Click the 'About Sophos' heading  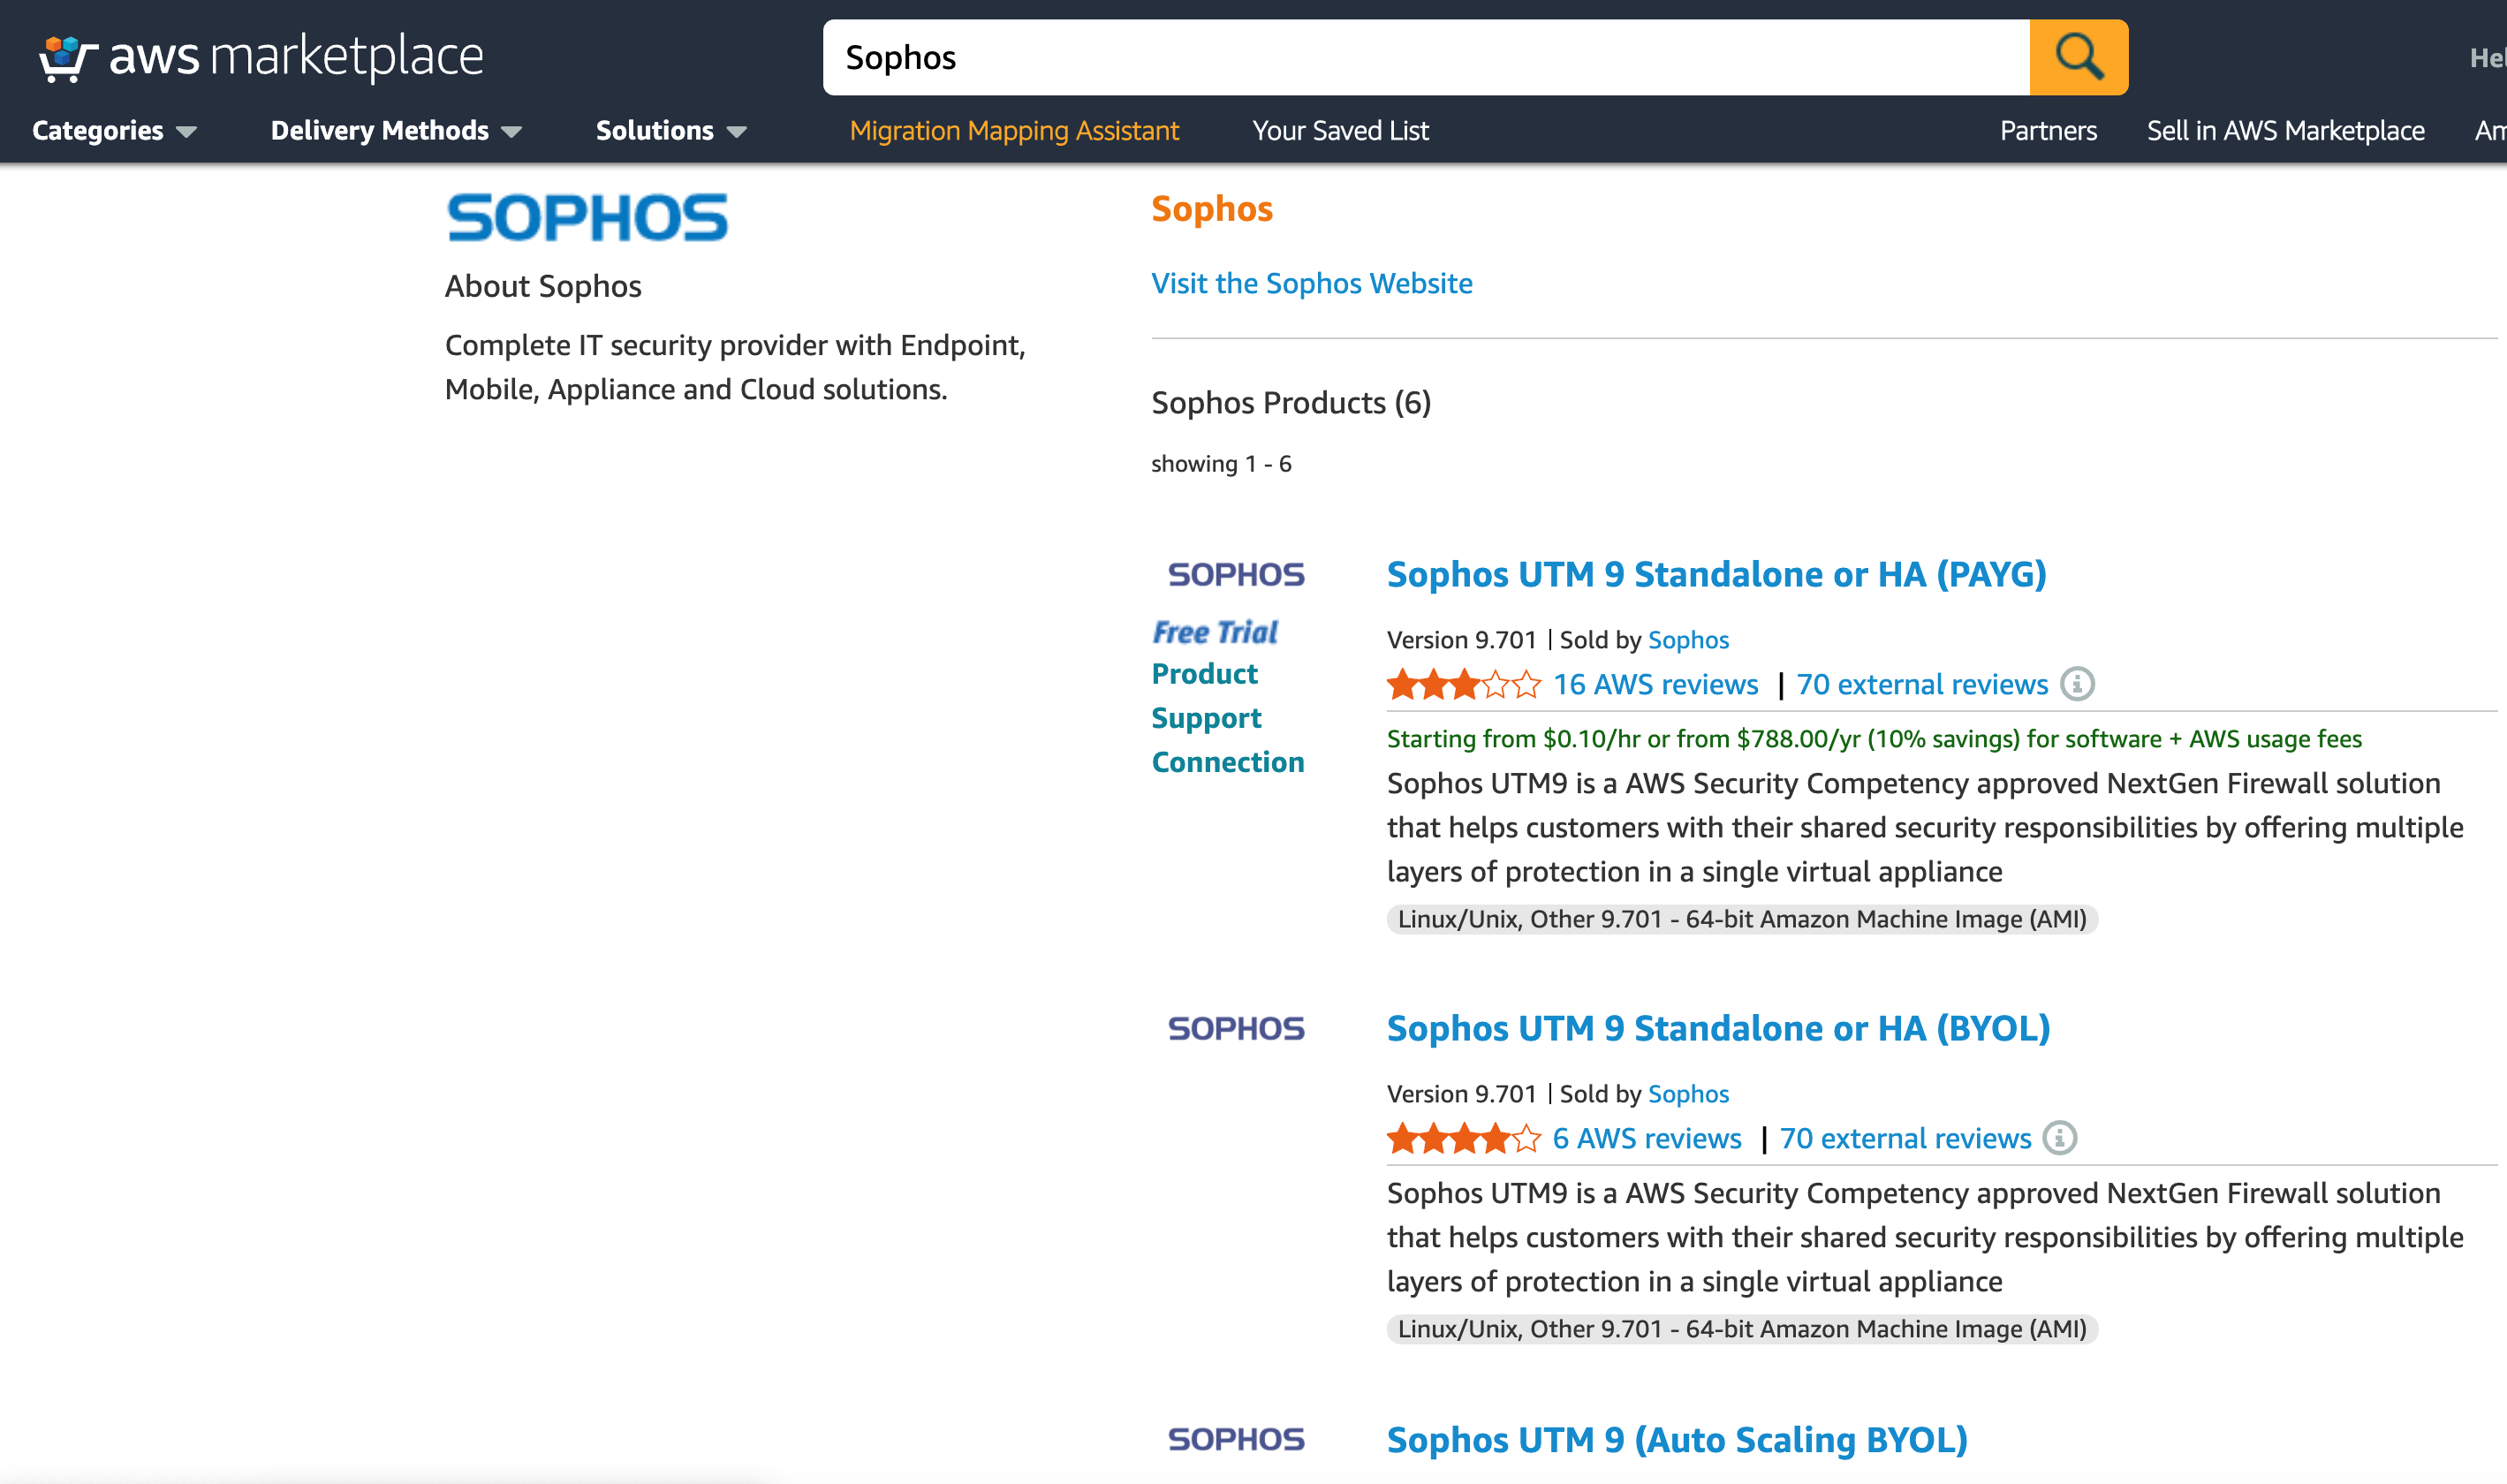543,287
